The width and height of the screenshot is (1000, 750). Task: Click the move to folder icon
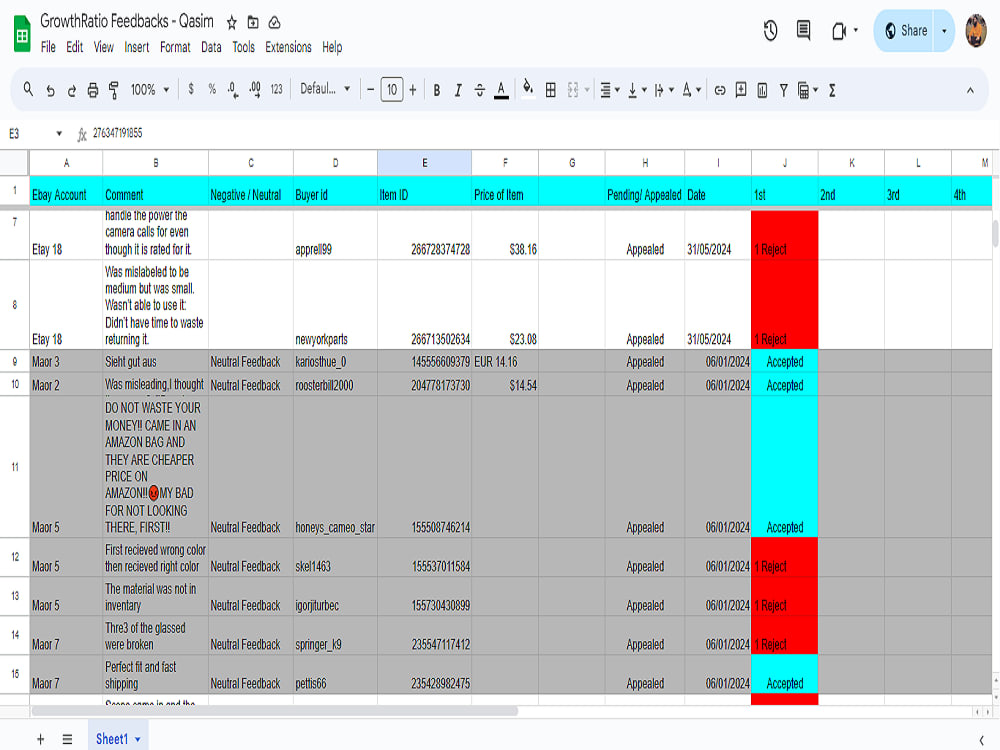coord(253,23)
